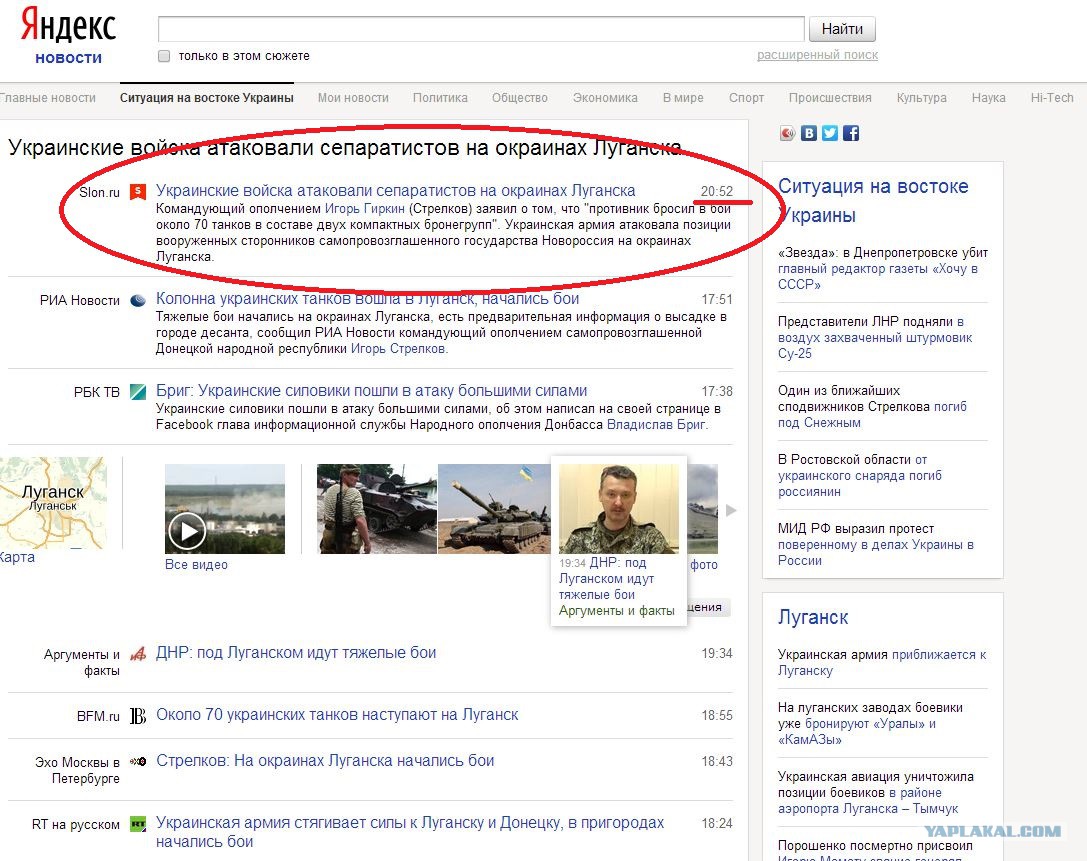The image size is (1087, 861).
Task: Follow the Владислав Бриг name link
Action: pyautogui.click(x=657, y=424)
